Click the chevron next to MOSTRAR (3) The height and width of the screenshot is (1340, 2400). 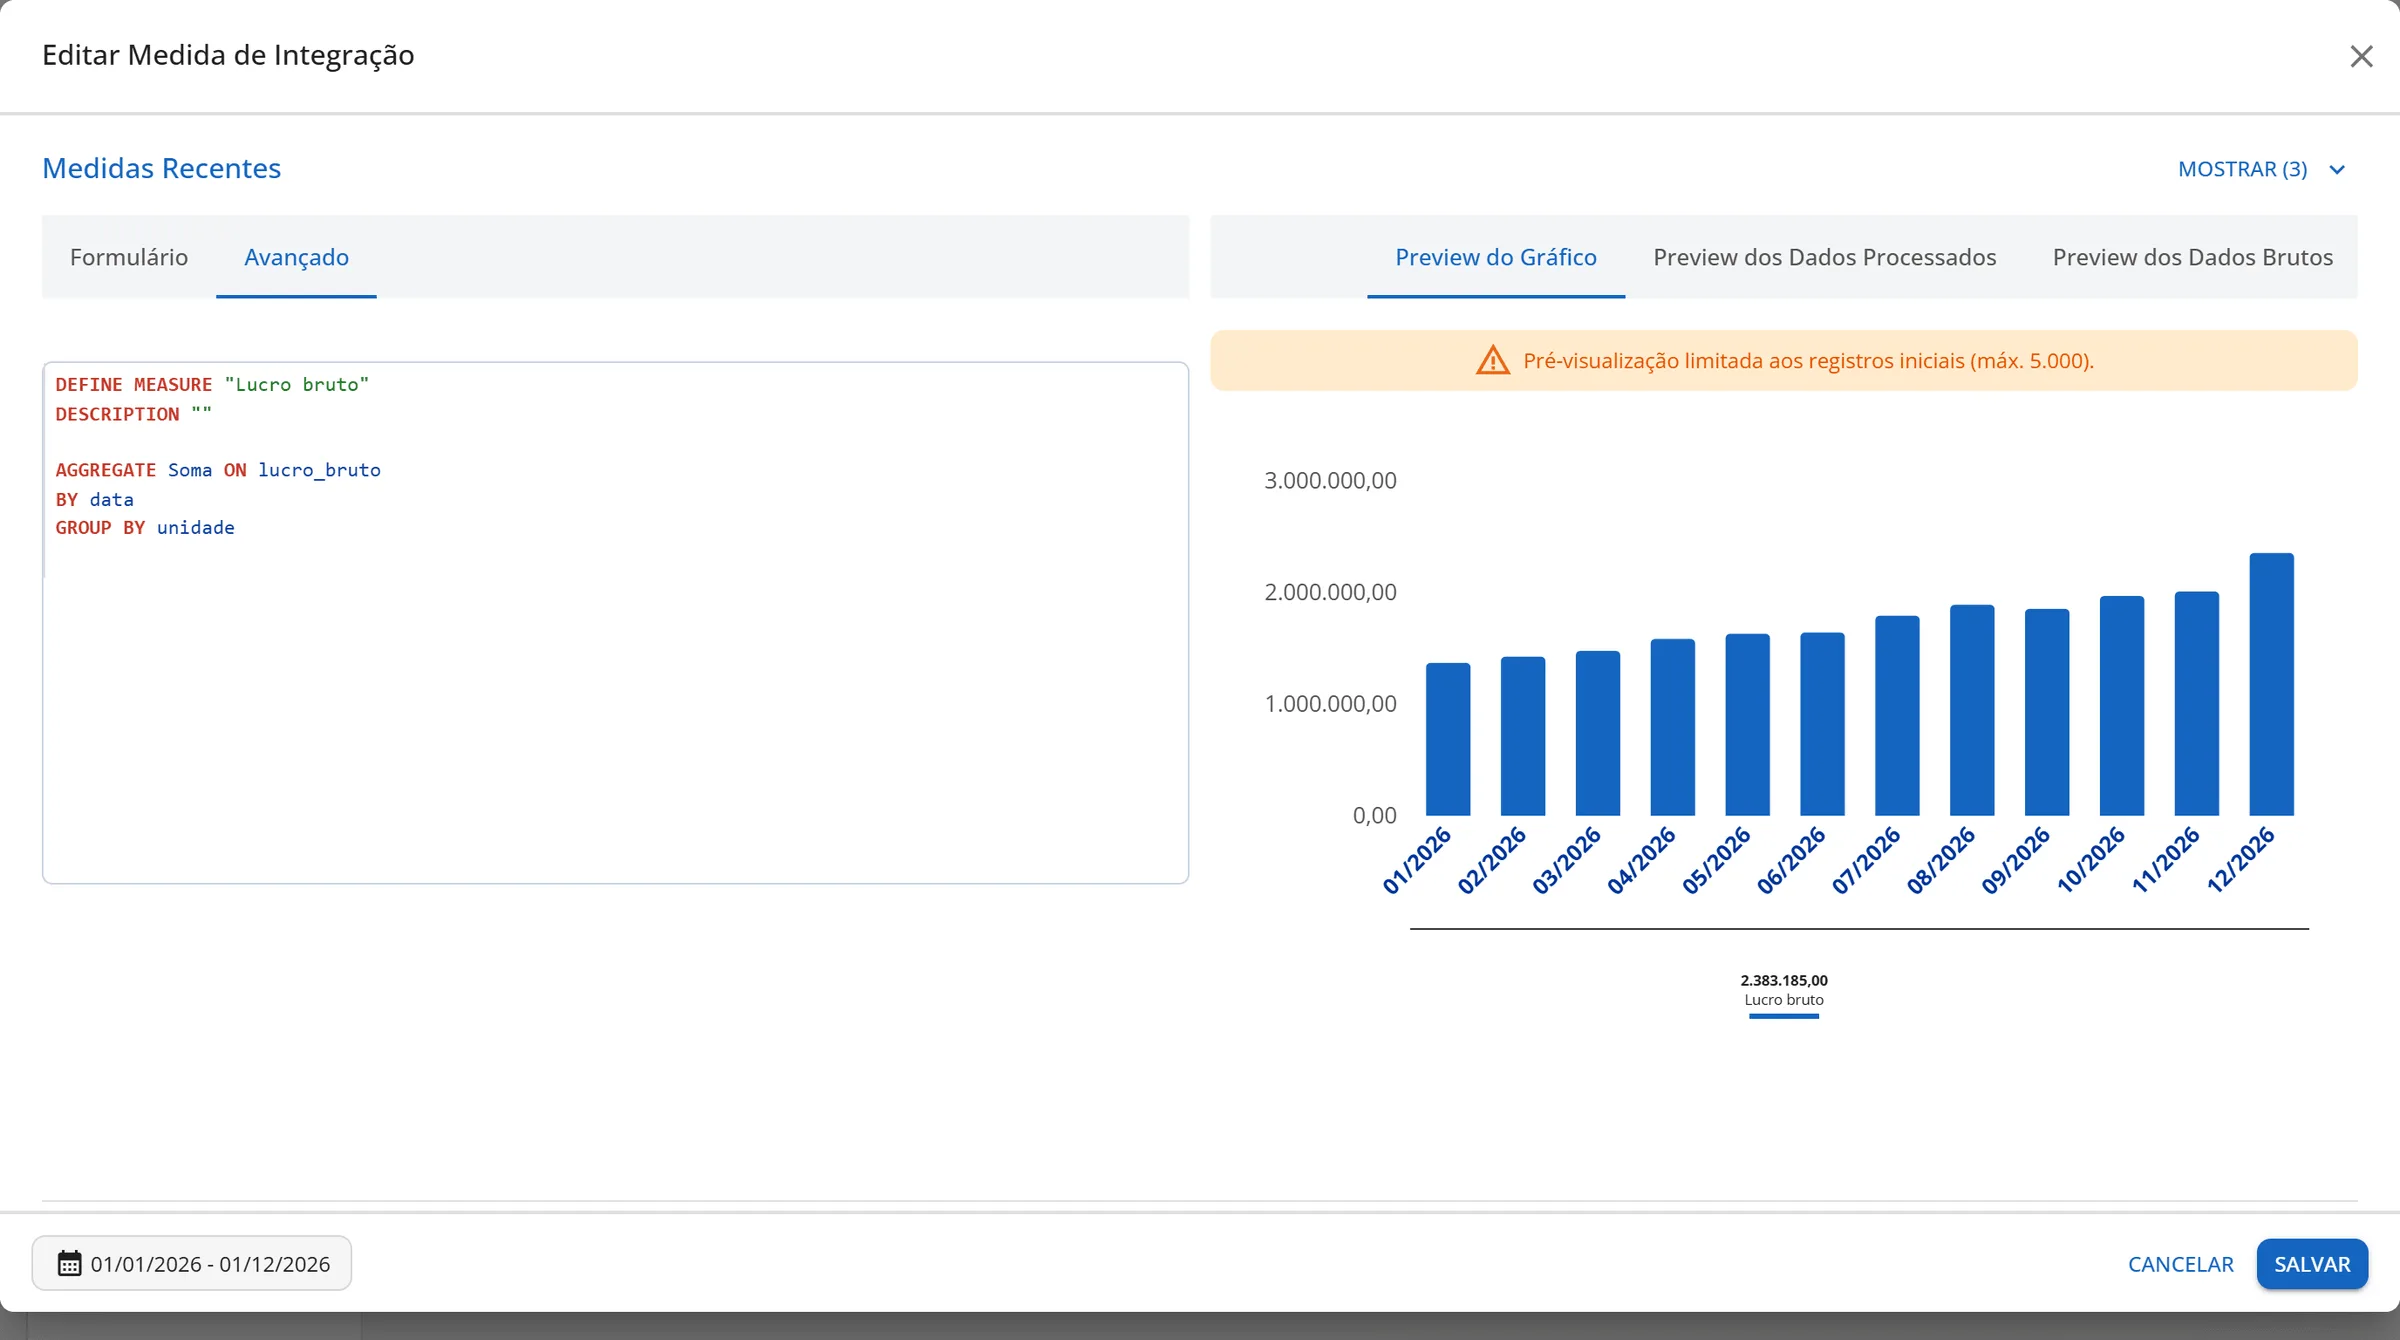[x=2337, y=170]
